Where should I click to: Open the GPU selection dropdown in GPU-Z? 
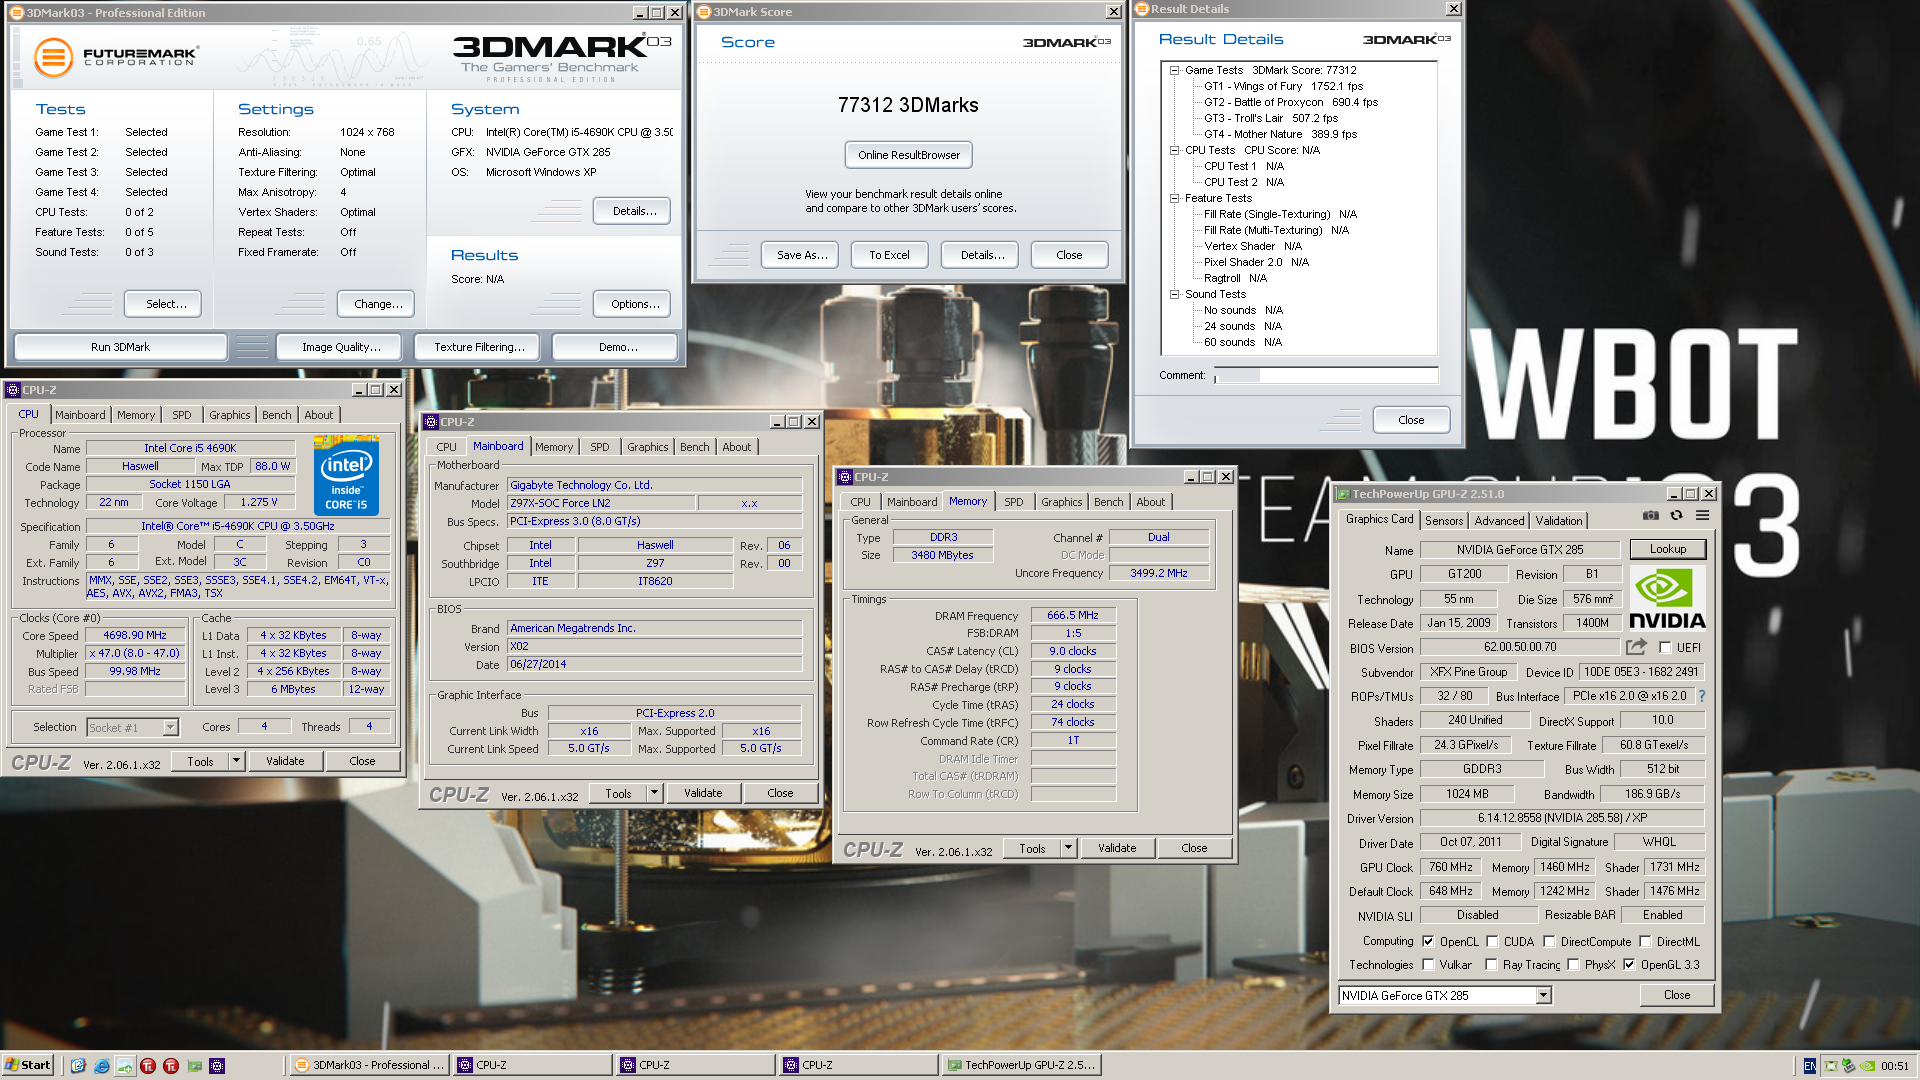1543,995
